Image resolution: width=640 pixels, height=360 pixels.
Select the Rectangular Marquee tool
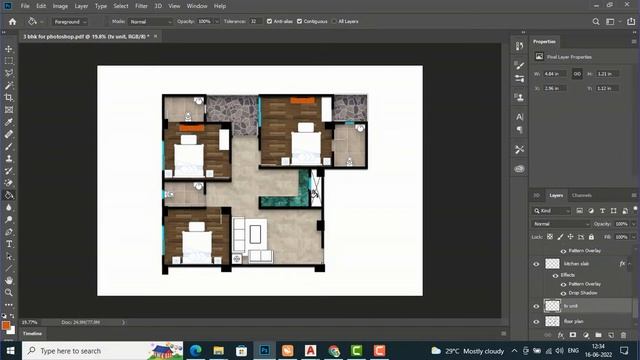(x=9, y=61)
